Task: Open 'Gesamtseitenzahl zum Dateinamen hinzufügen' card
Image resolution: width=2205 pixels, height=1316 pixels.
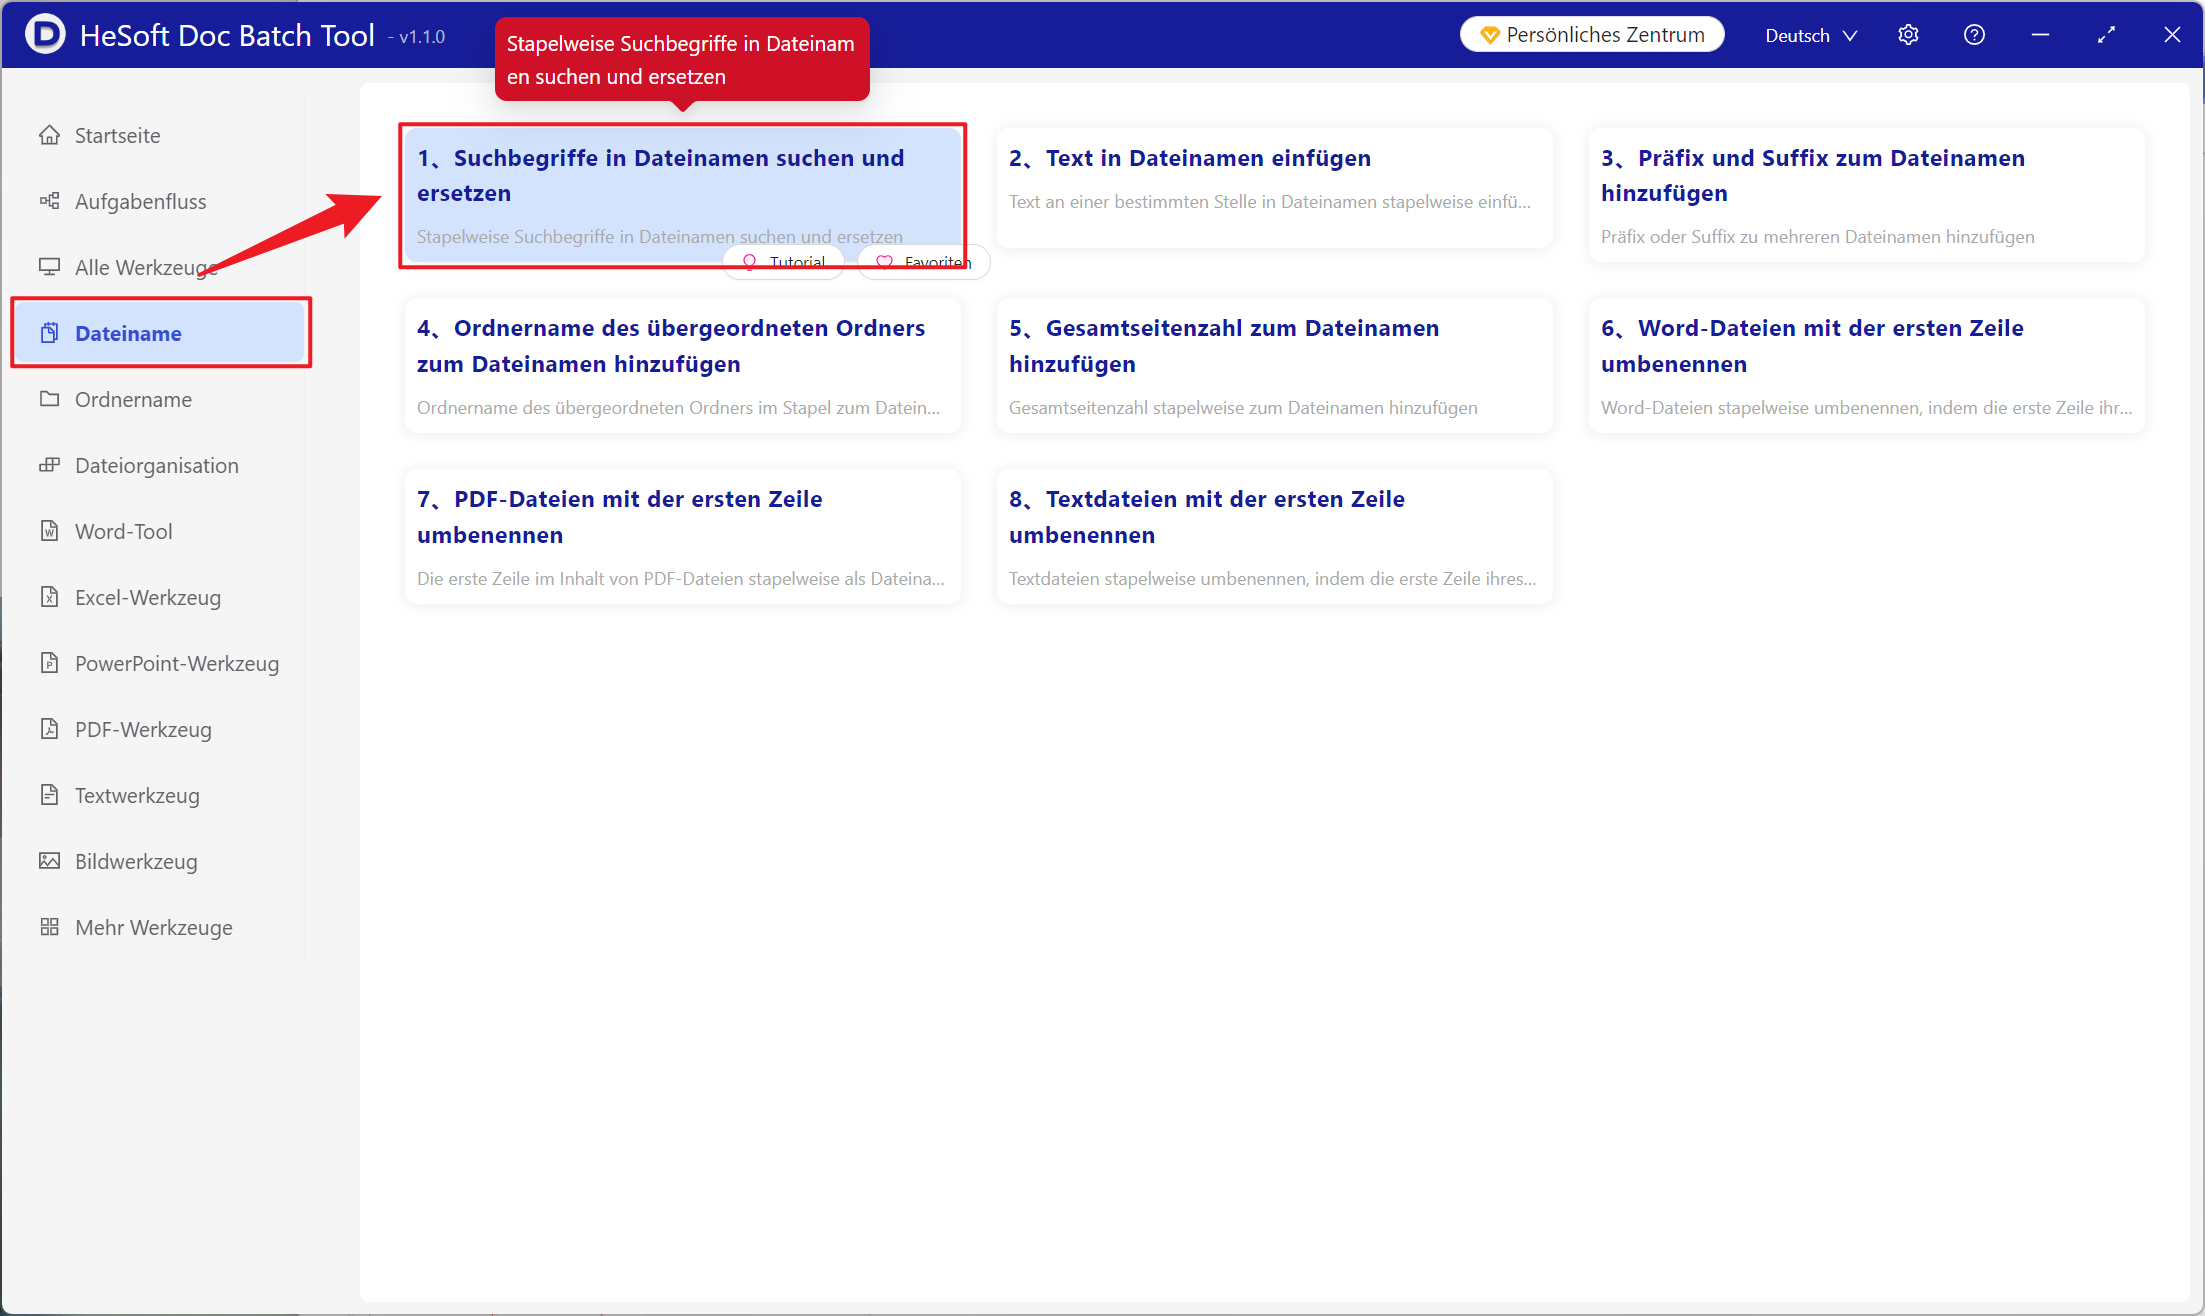Action: tap(1275, 365)
